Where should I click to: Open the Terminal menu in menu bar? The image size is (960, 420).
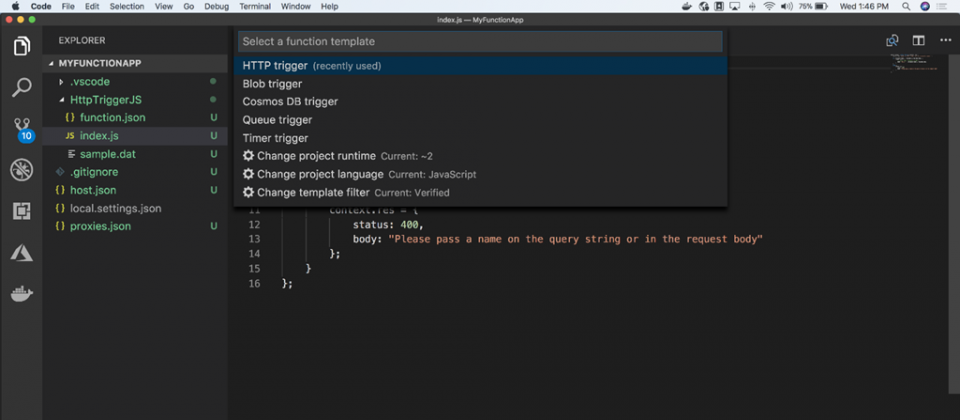pos(254,6)
